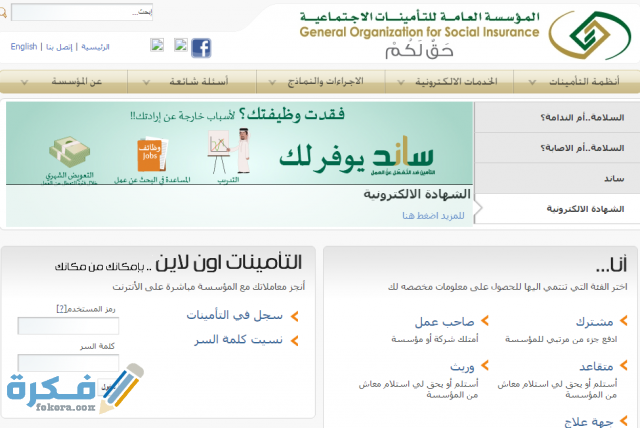Focus the كلمة السر password field
This screenshot has height=428, width=640.
[x=68, y=363]
